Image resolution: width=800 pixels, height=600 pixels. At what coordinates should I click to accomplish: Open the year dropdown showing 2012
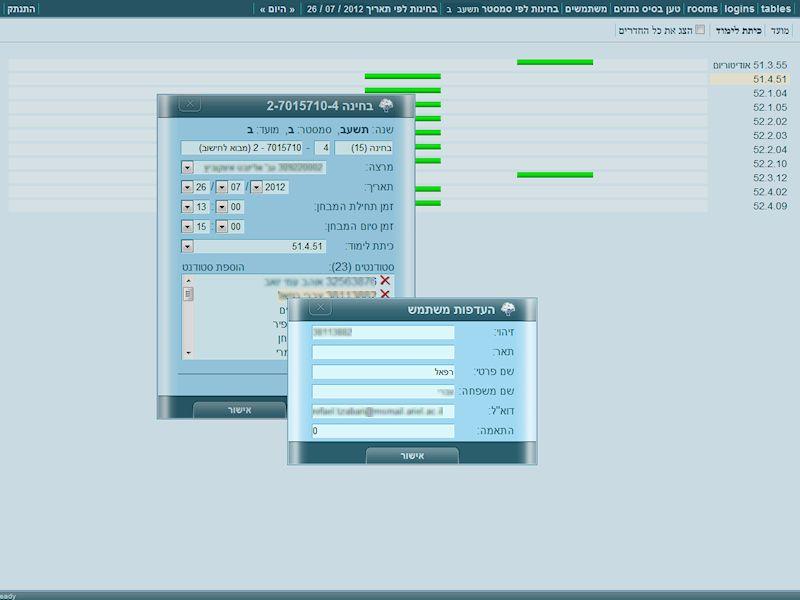pyautogui.click(x=257, y=187)
